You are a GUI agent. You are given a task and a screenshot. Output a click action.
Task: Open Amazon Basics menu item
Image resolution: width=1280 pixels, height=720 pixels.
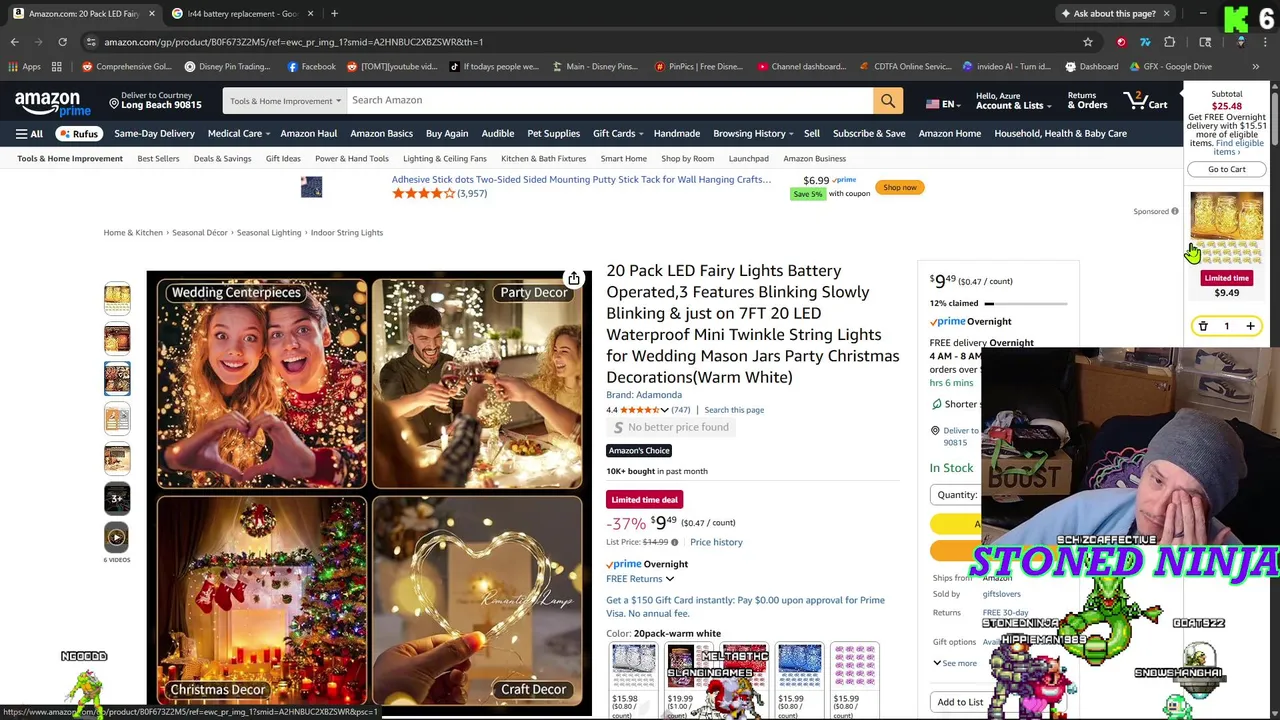pyautogui.click(x=381, y=134)
